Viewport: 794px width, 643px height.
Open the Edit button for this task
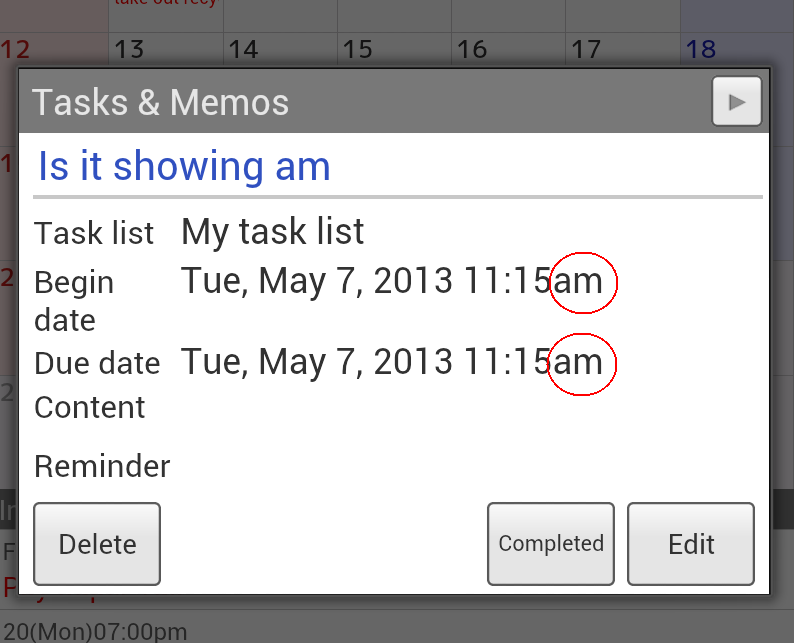691,543
